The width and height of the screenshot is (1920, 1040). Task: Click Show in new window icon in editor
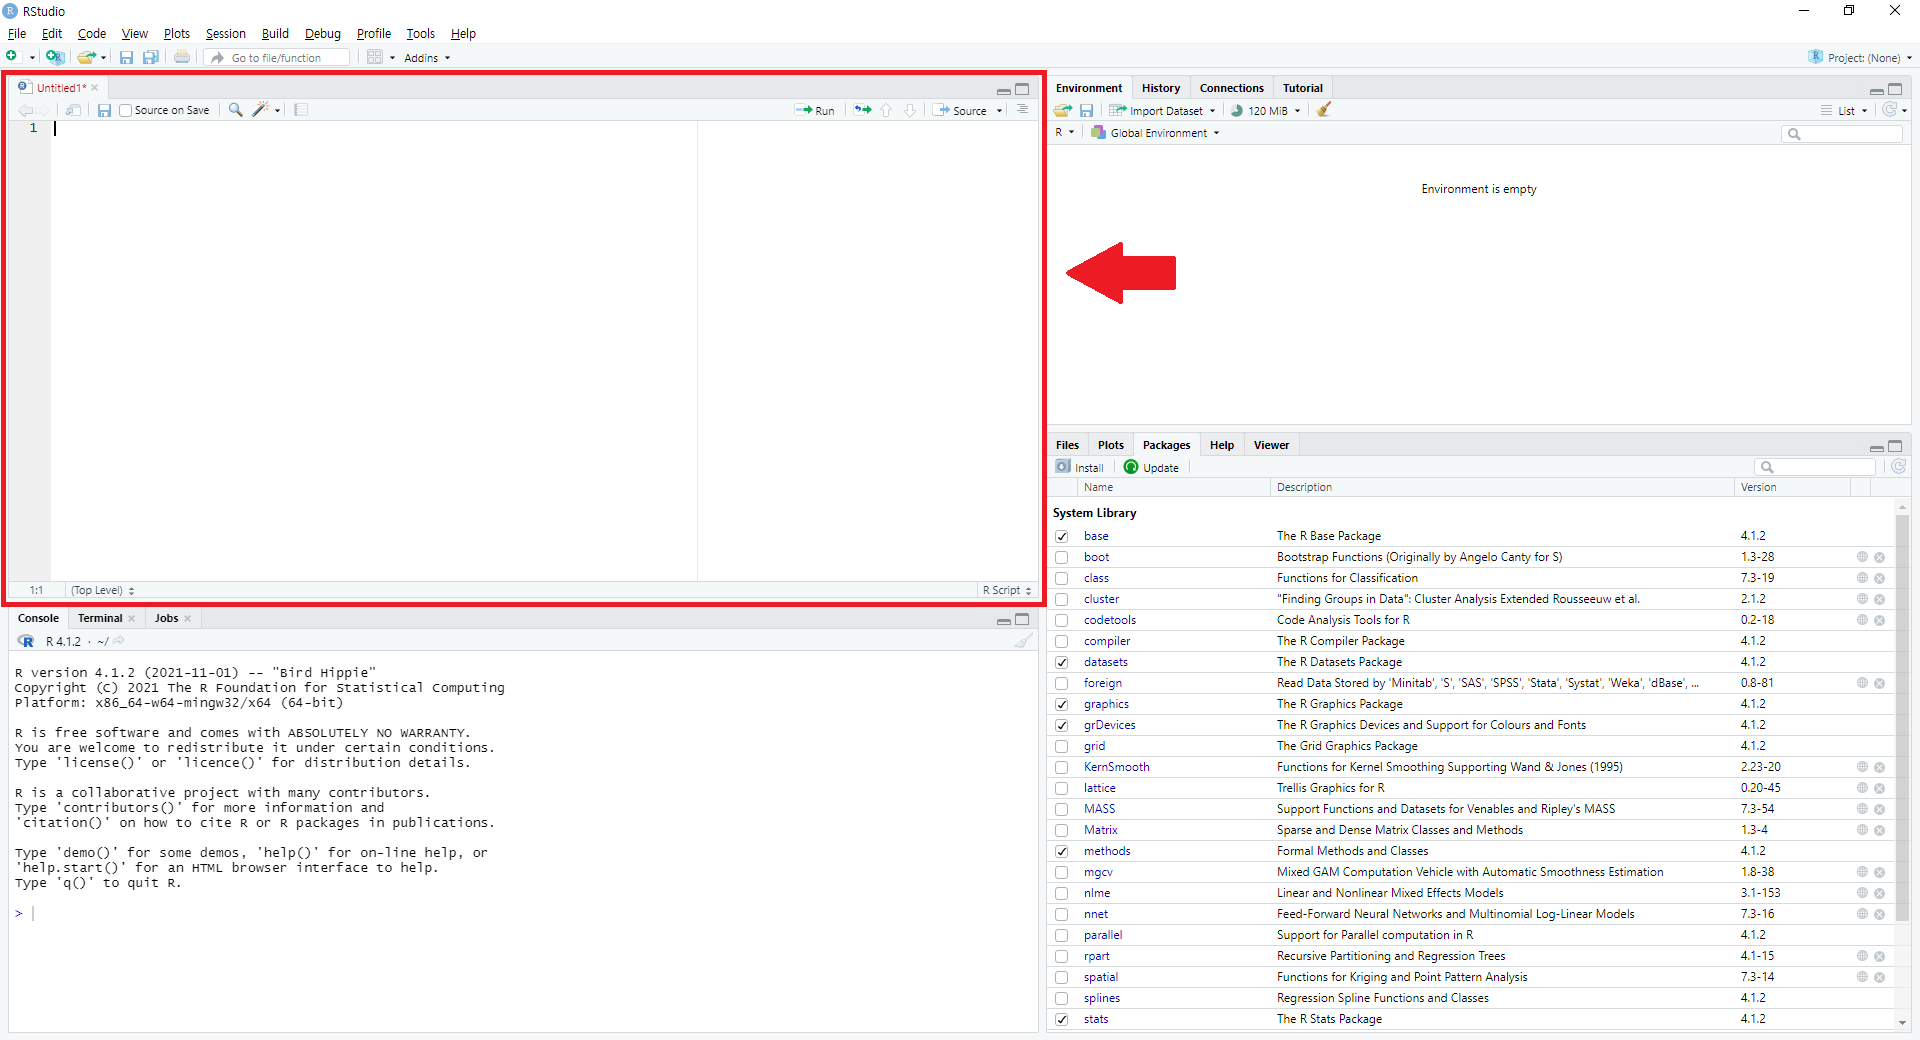tap(73, 110)
